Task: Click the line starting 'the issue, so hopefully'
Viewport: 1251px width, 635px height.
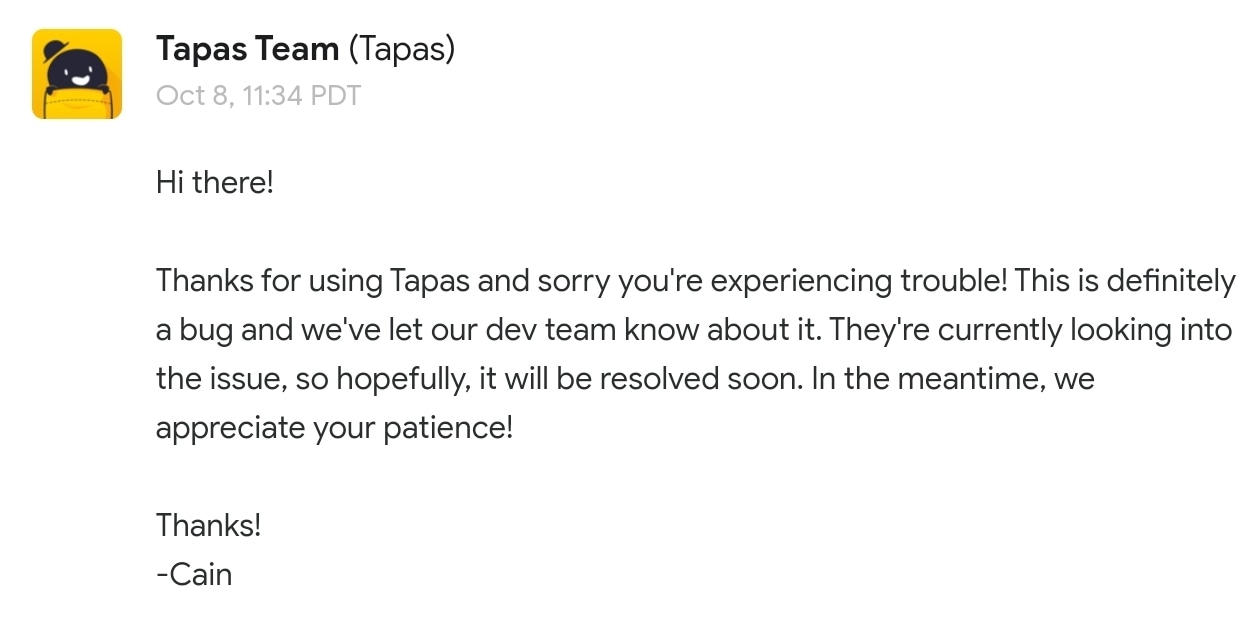Action: click(x=625, y=380)
